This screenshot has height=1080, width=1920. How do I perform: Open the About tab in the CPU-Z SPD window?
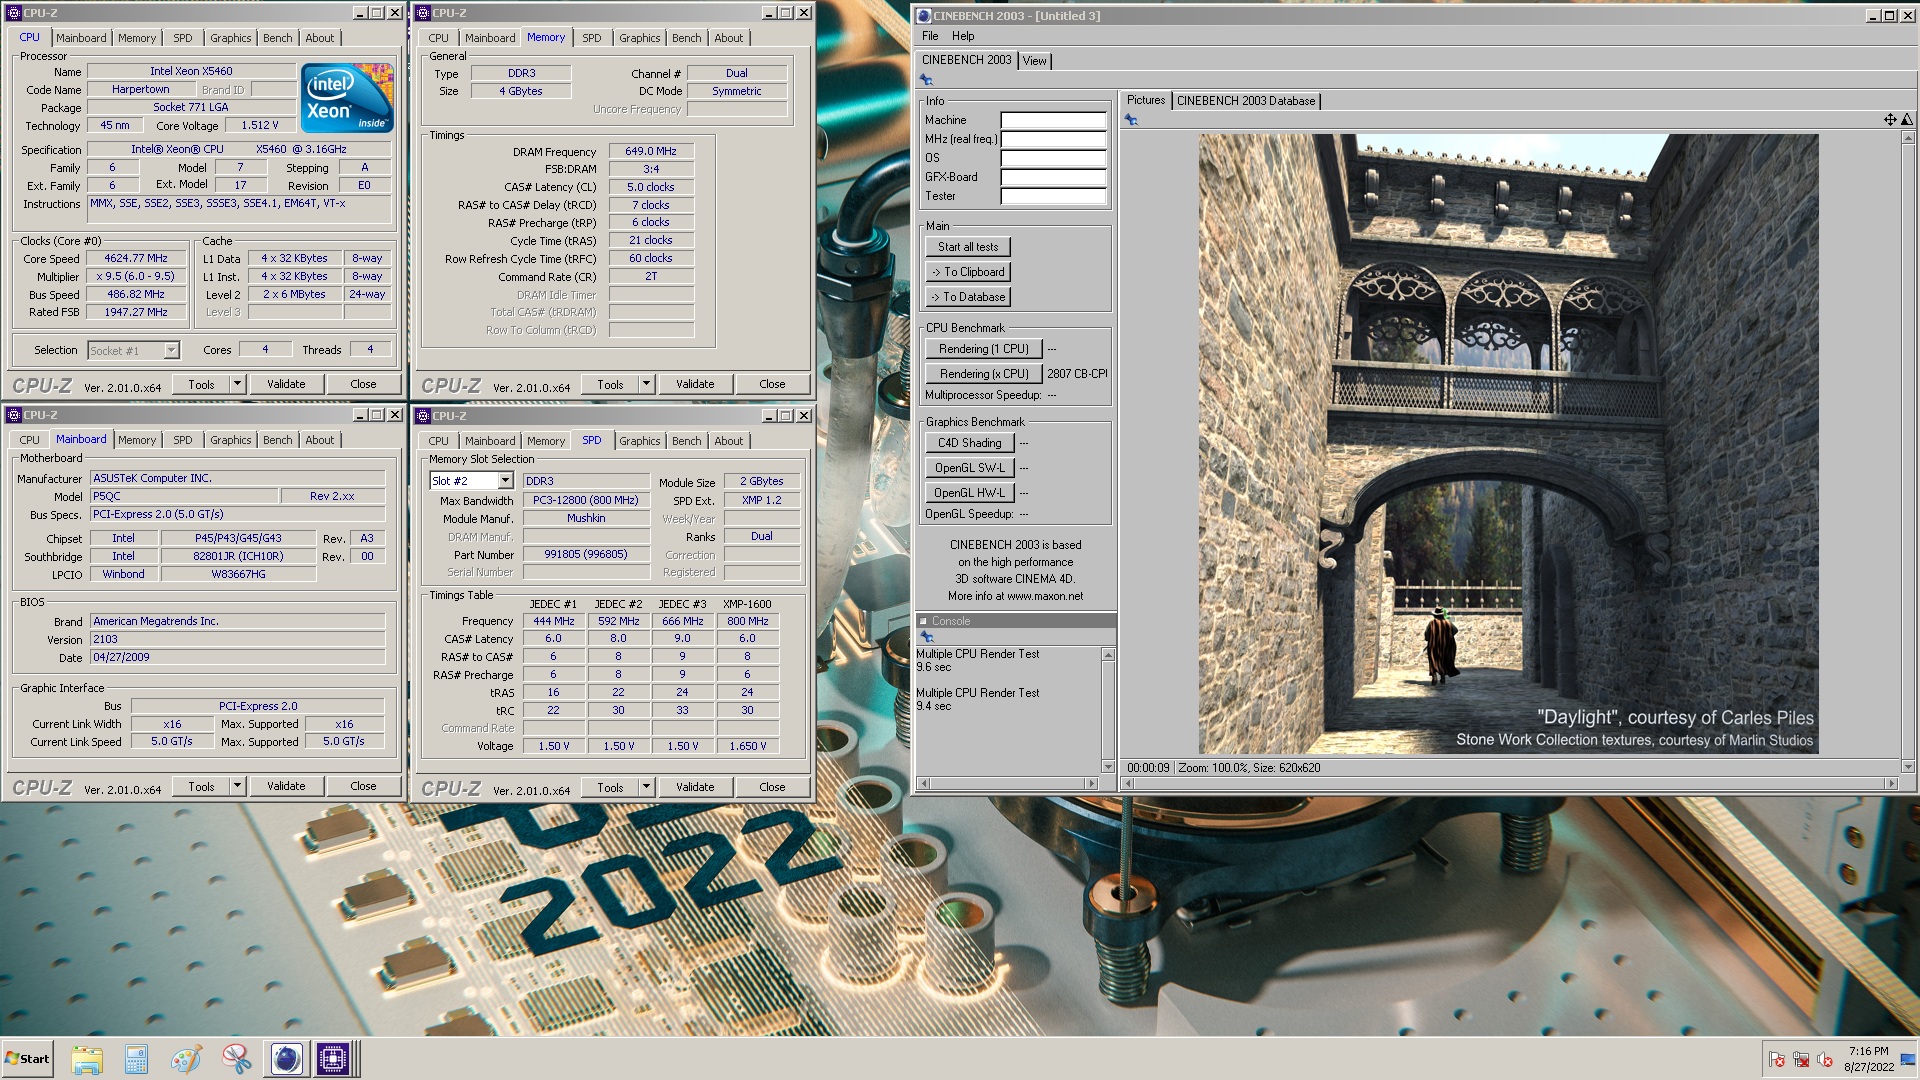[729, 441]
